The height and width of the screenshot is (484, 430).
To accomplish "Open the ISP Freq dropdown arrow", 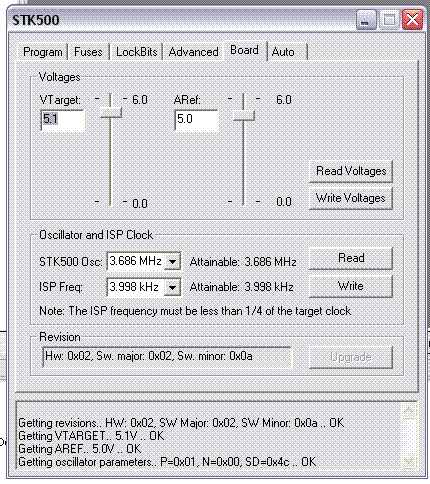I will (173, 287).
